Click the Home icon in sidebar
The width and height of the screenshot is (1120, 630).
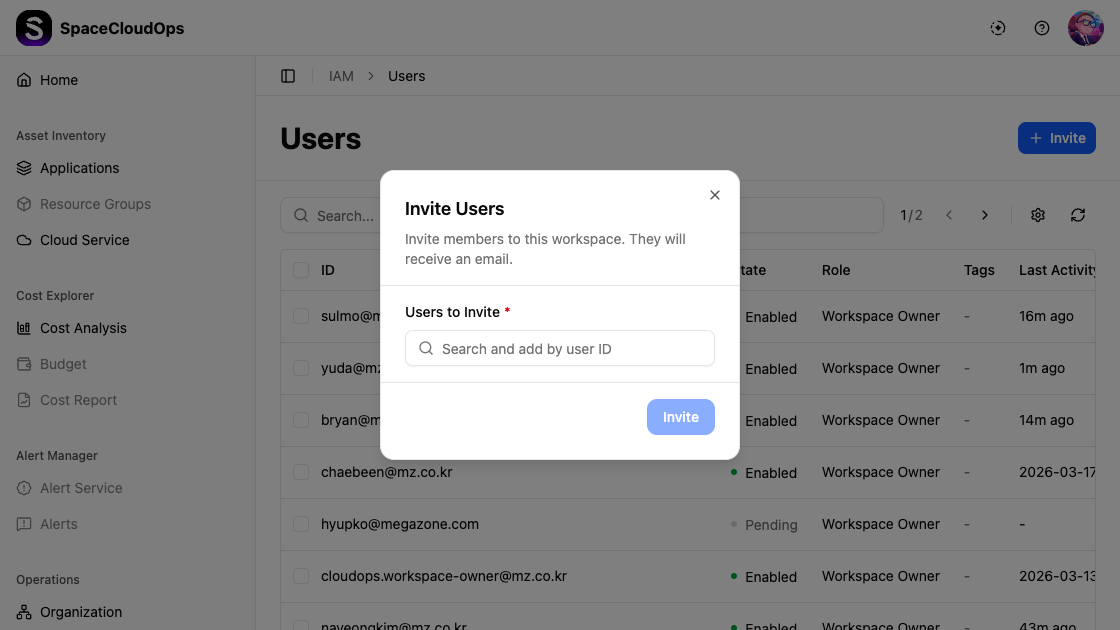[x=24, y=80]
